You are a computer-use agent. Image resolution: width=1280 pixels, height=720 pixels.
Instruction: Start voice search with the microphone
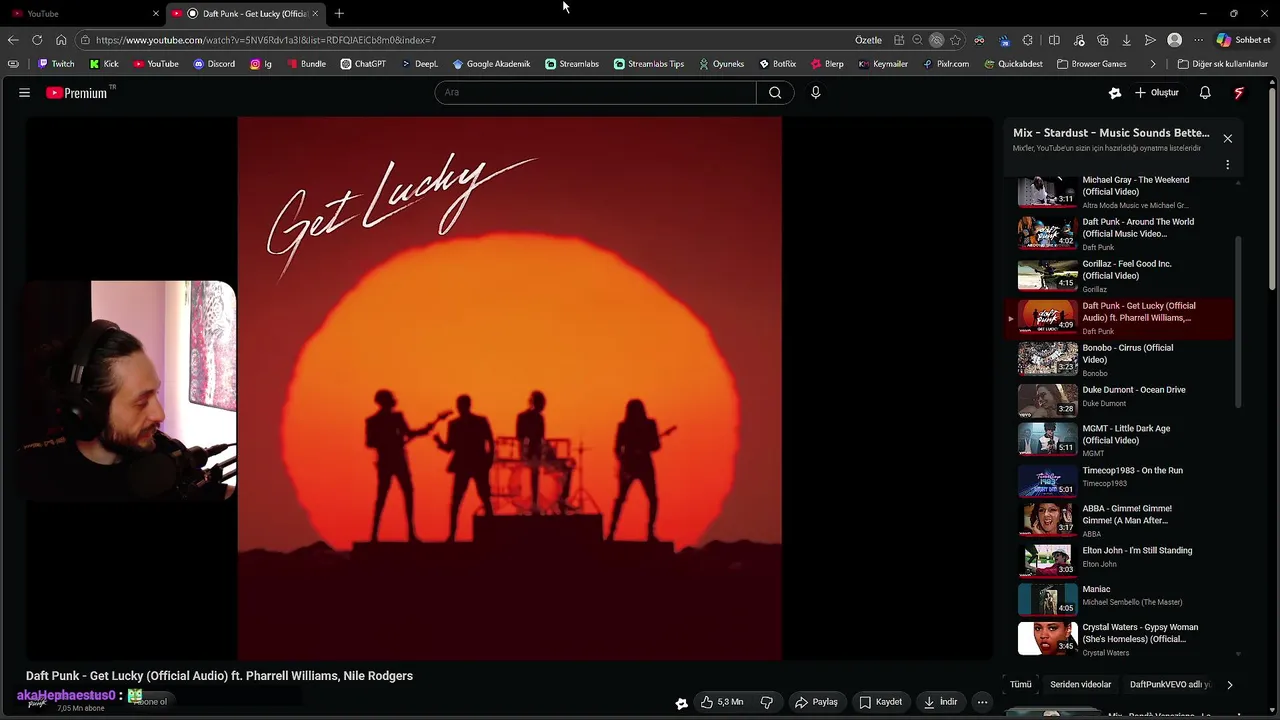click(815, 93)
